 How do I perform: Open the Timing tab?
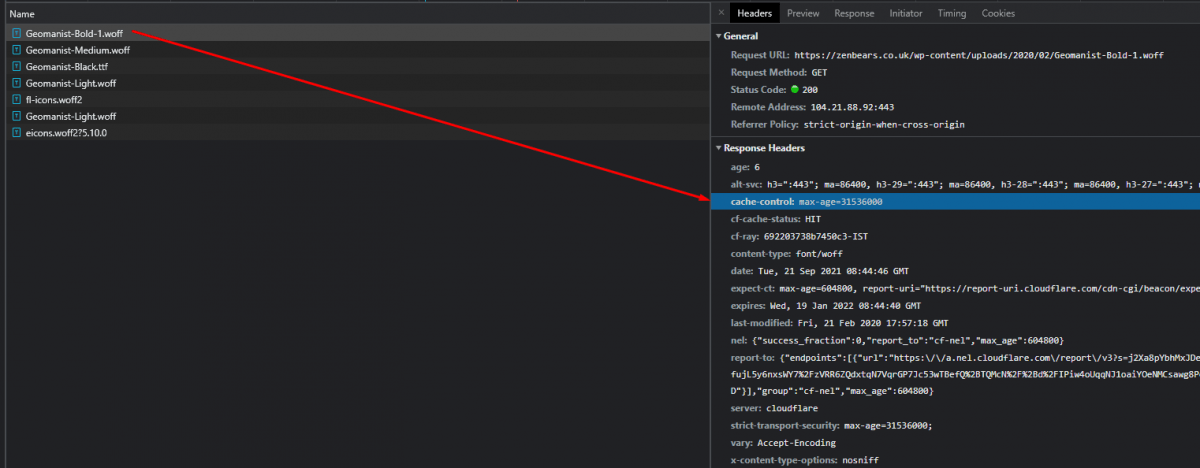click(952, 13)
